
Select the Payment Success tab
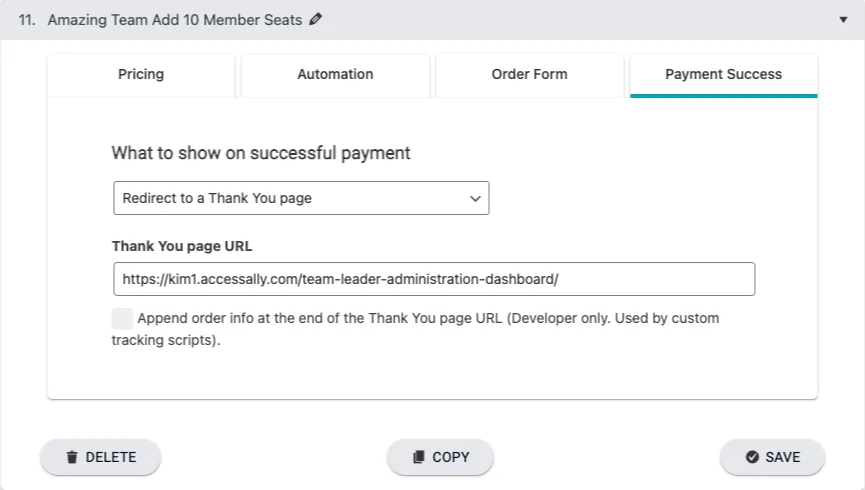click(x=723, y=74)
